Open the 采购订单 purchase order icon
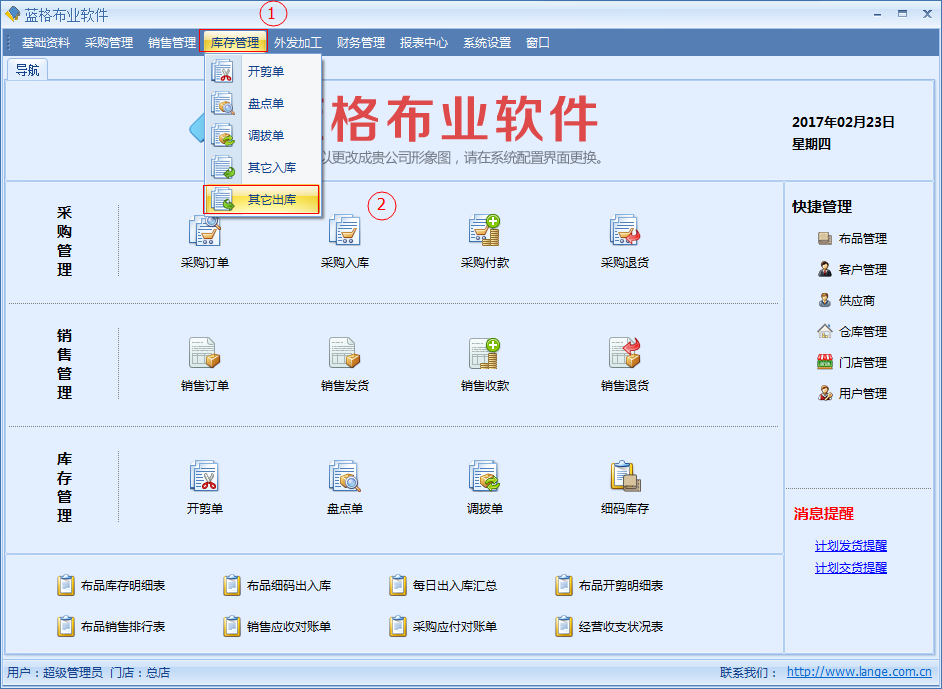Screen dimensions: 942x689 (x=205, y=230)
